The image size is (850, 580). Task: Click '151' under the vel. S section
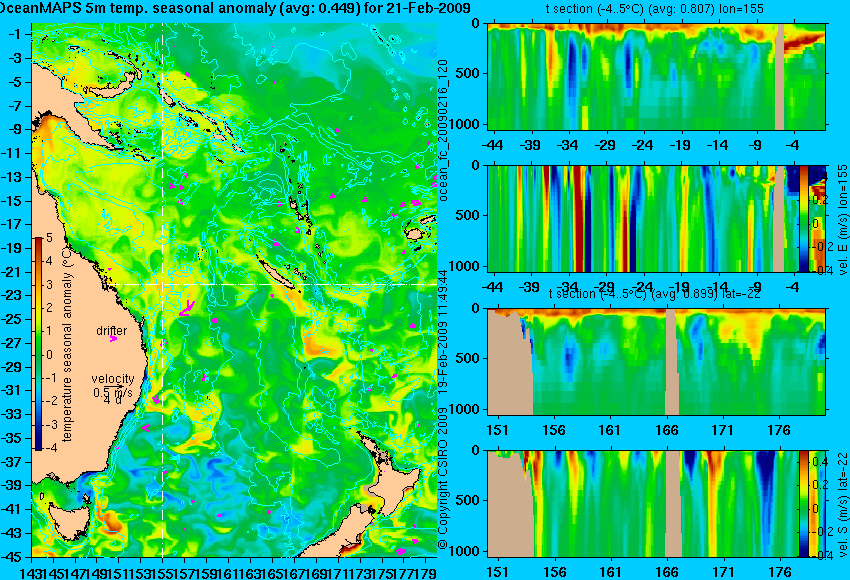(x=497, y=572)
